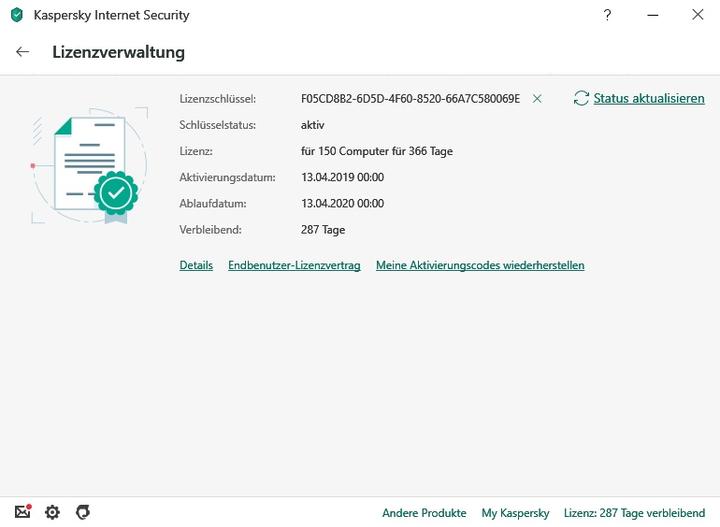The height and width of the screenshot is (527, 720).
Task: Click the license key text F05CD8B2
Action: pos(410,99)
